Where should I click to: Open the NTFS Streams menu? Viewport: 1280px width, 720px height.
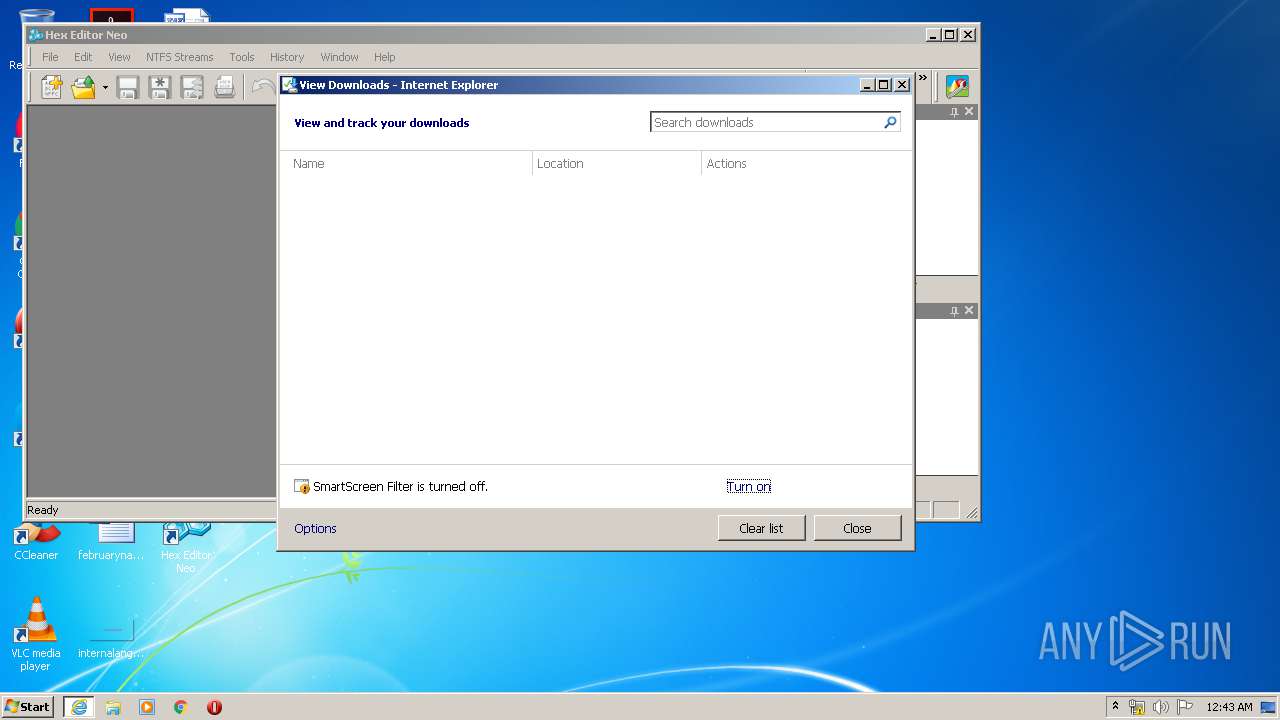pyautogui.click(x=180, y=57)
